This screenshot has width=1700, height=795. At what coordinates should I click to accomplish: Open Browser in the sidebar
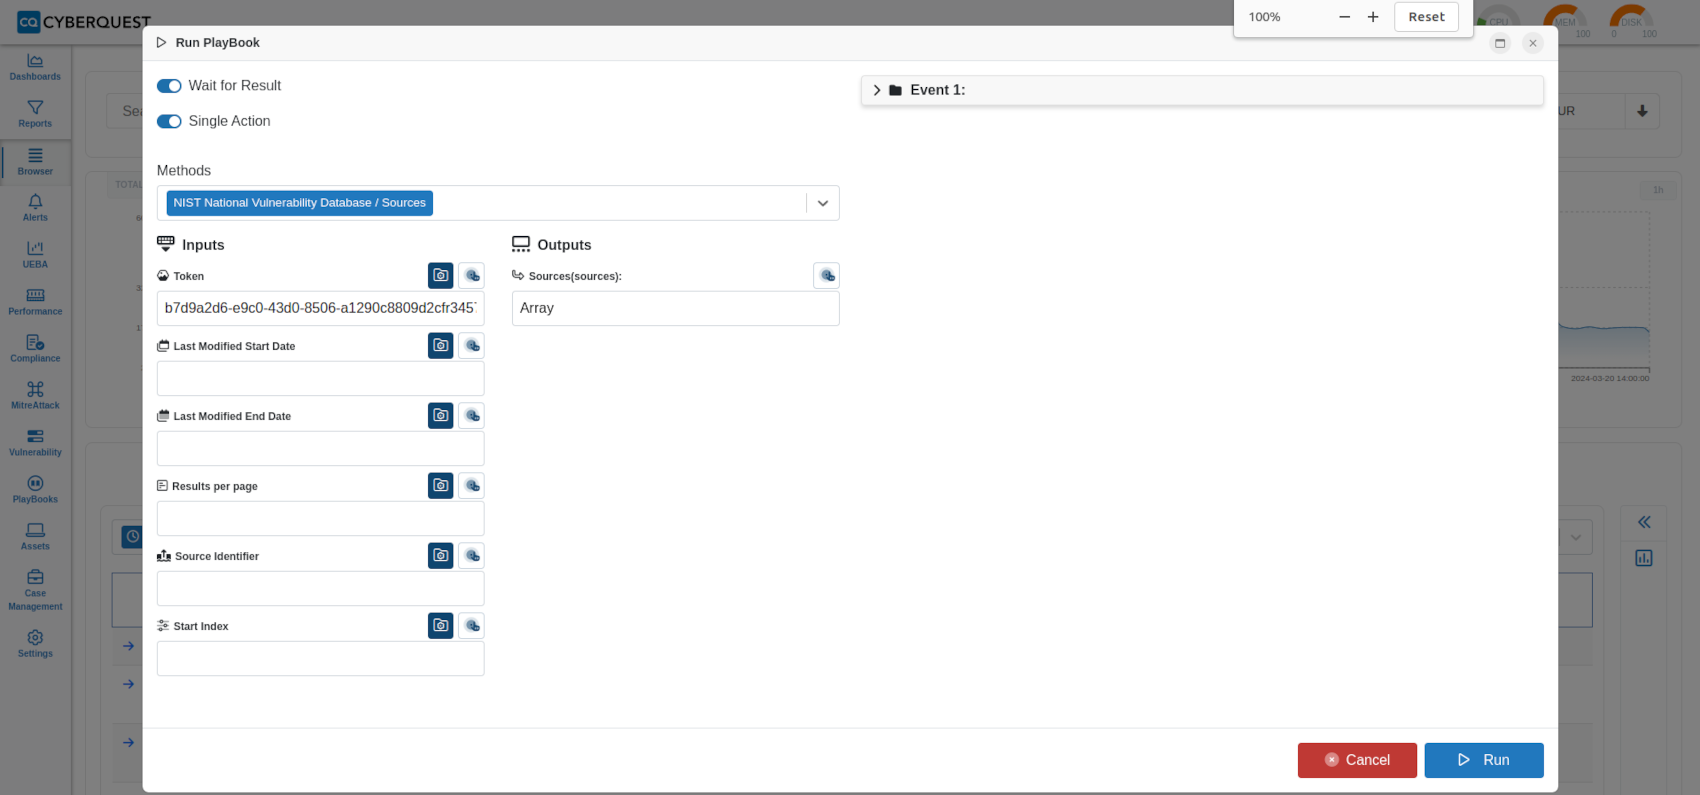point(35,162)
